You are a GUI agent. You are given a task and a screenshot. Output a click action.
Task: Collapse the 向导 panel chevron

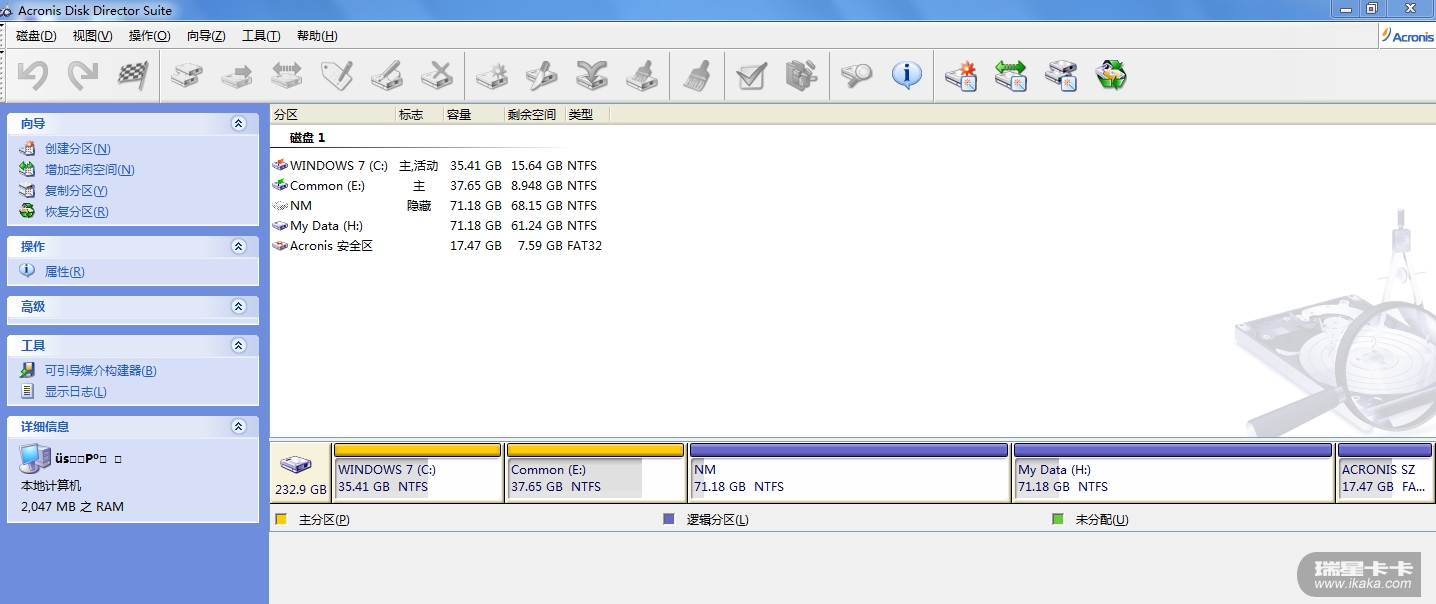[238, 123]
